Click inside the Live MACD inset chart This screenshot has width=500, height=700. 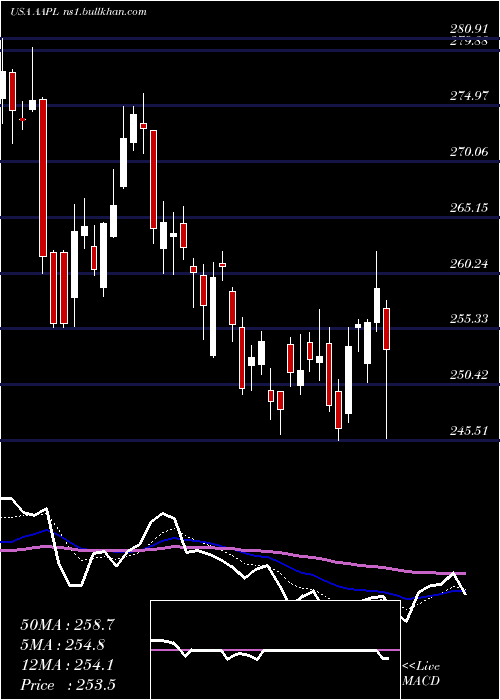coord(275,650)
